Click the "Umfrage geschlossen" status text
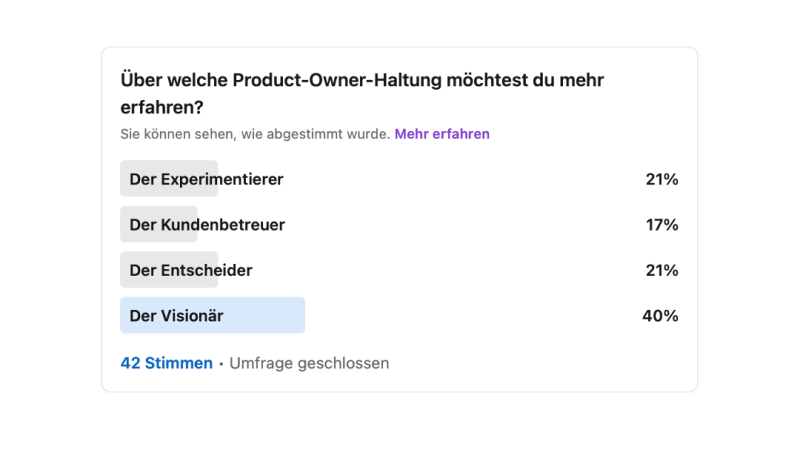 [x=309, y=363]
